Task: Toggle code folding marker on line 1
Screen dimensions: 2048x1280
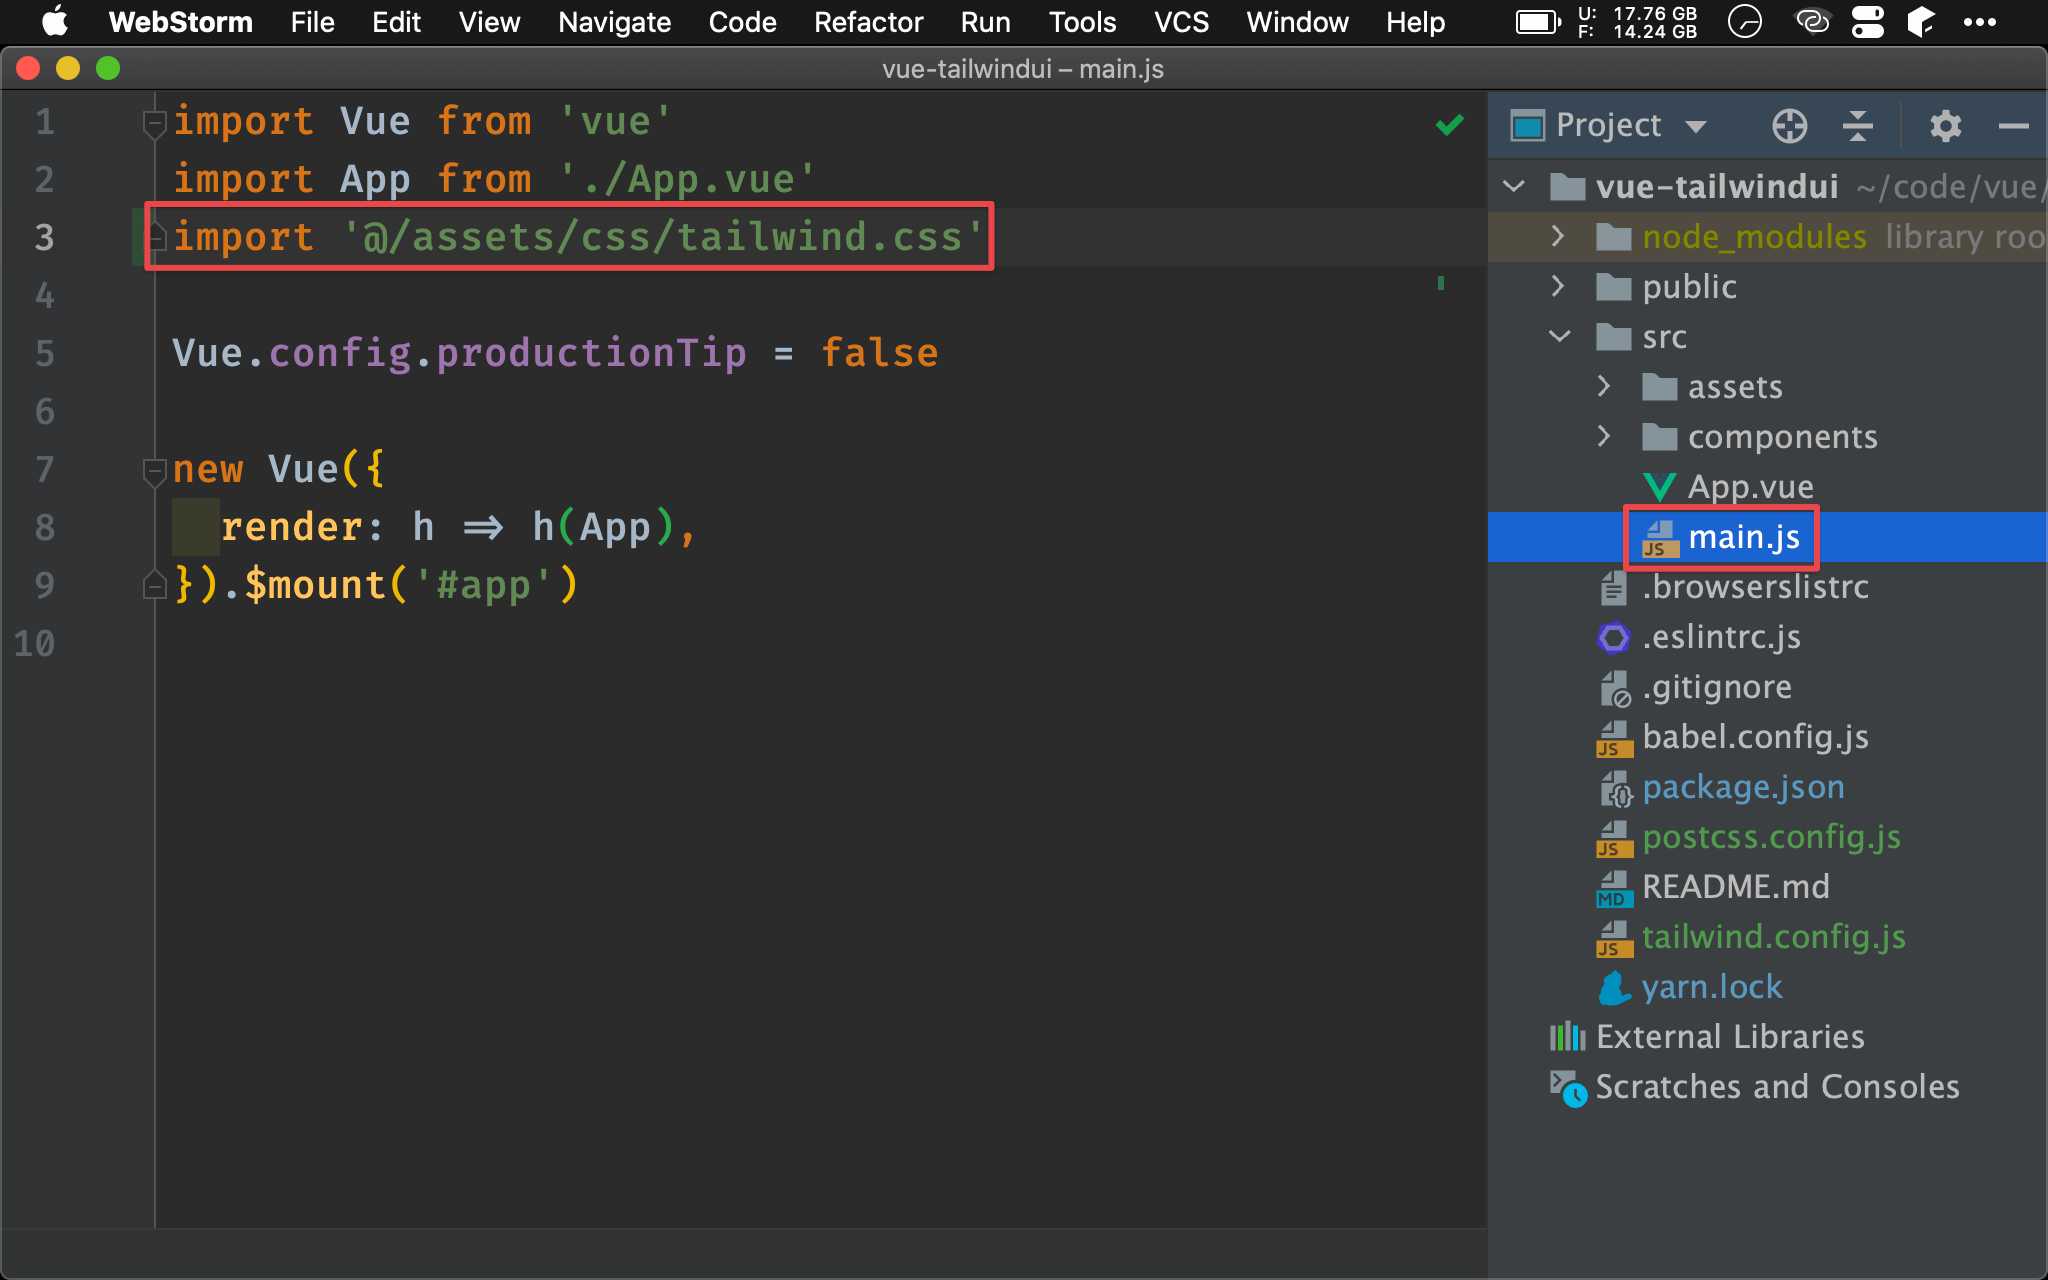Action: point(154,124)
